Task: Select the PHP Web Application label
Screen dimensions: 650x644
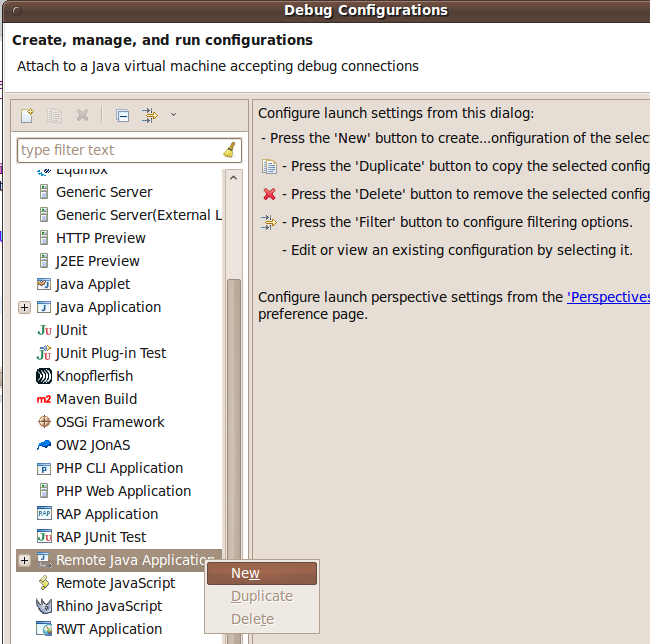Action: [124, 491]
